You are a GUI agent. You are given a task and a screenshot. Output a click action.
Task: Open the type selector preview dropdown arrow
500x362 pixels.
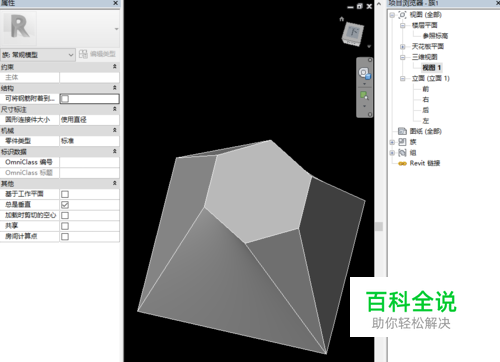(116, 29)
